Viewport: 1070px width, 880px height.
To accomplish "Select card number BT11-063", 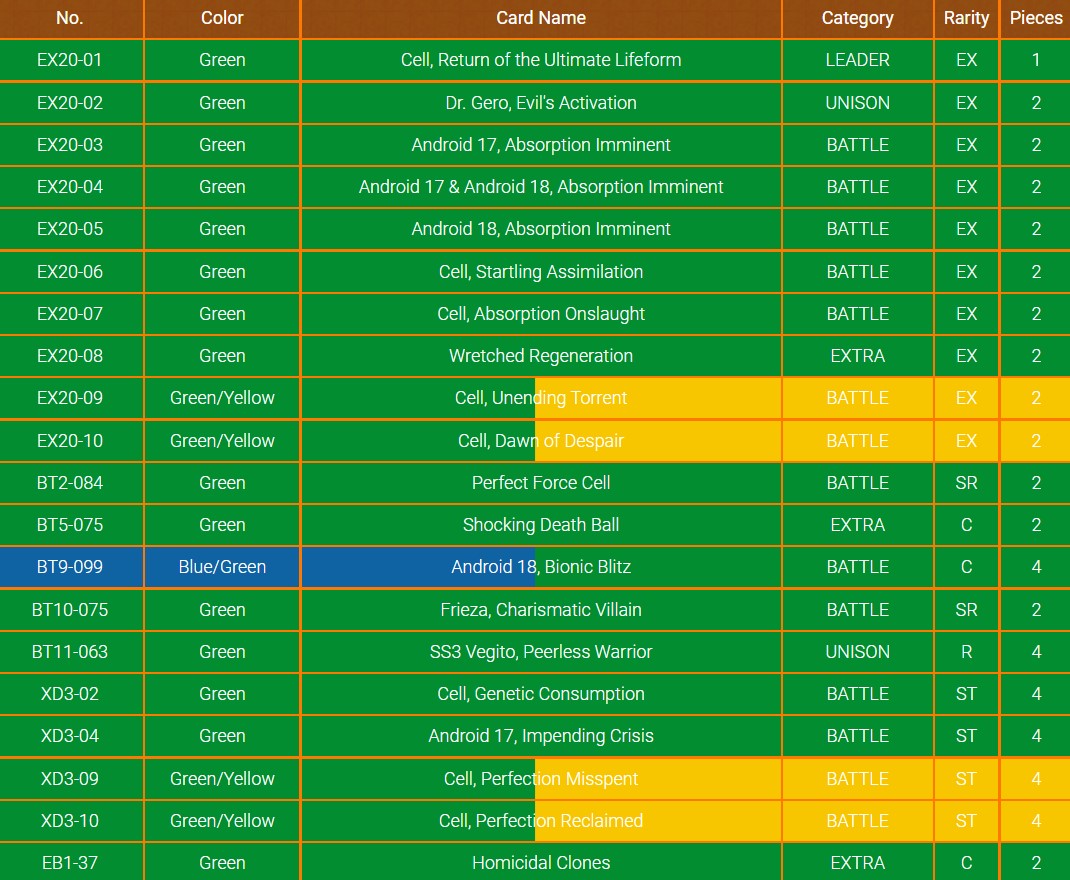I will point(70,652).
